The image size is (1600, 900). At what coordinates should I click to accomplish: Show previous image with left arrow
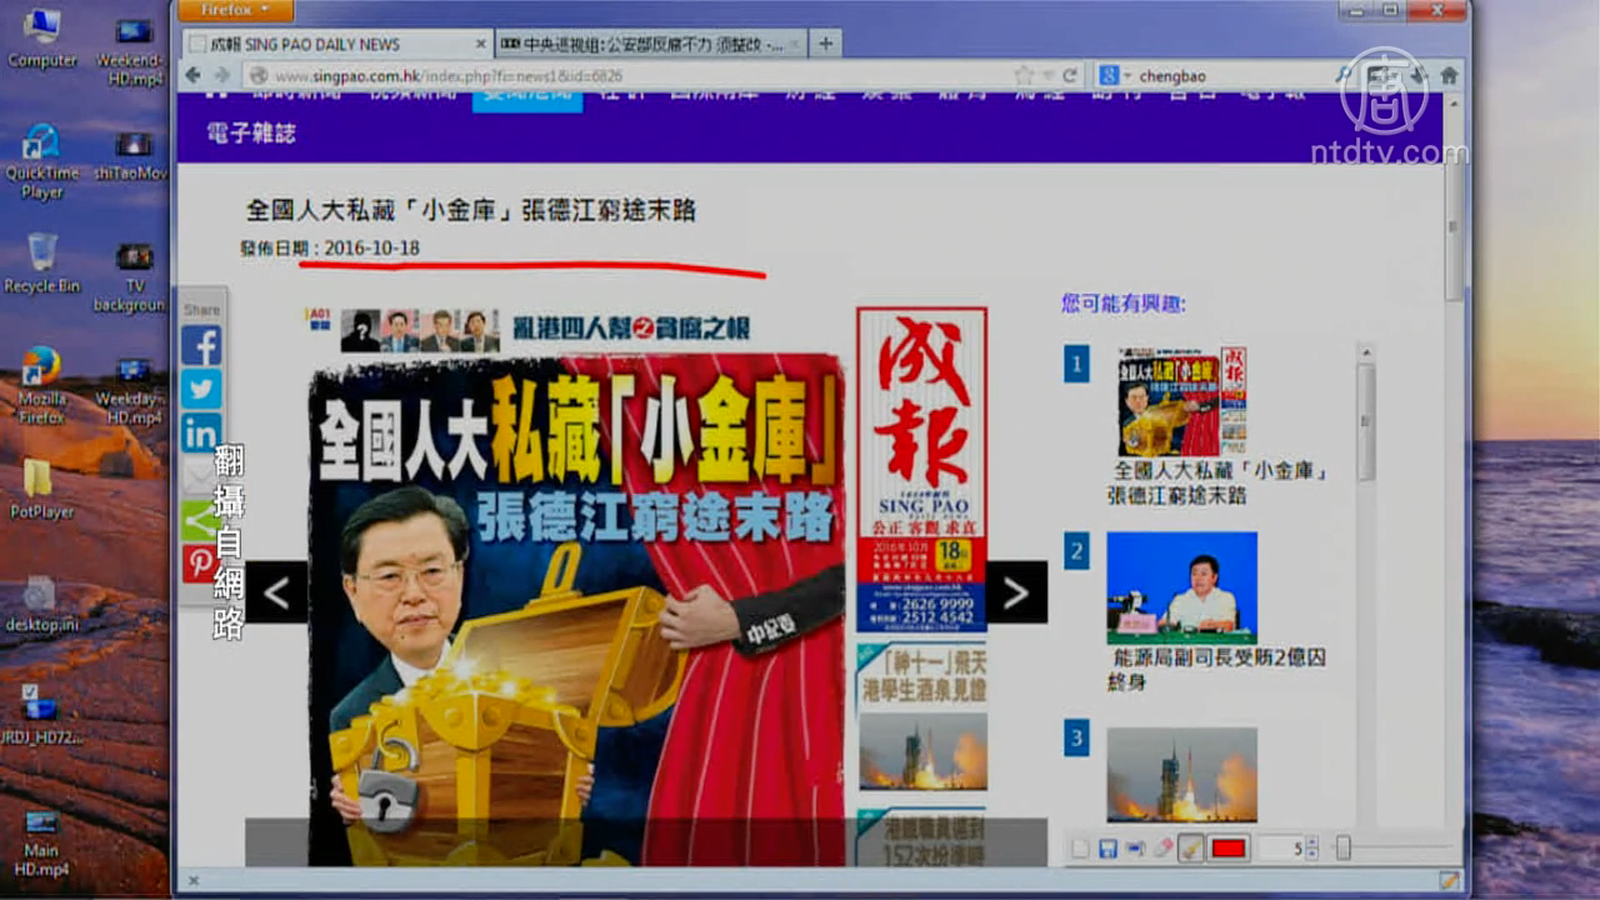[x=277, y=593]
